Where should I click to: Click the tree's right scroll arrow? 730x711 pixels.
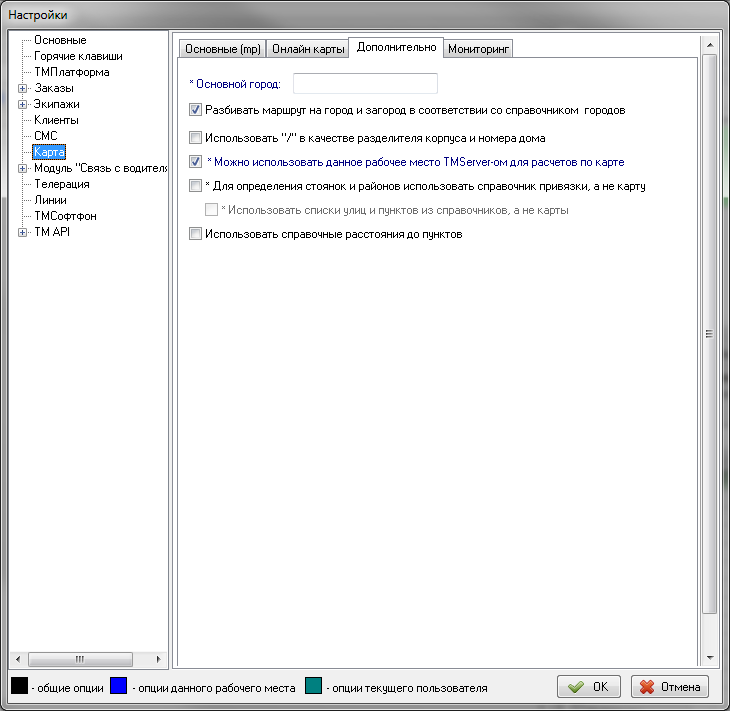(158, 659)
